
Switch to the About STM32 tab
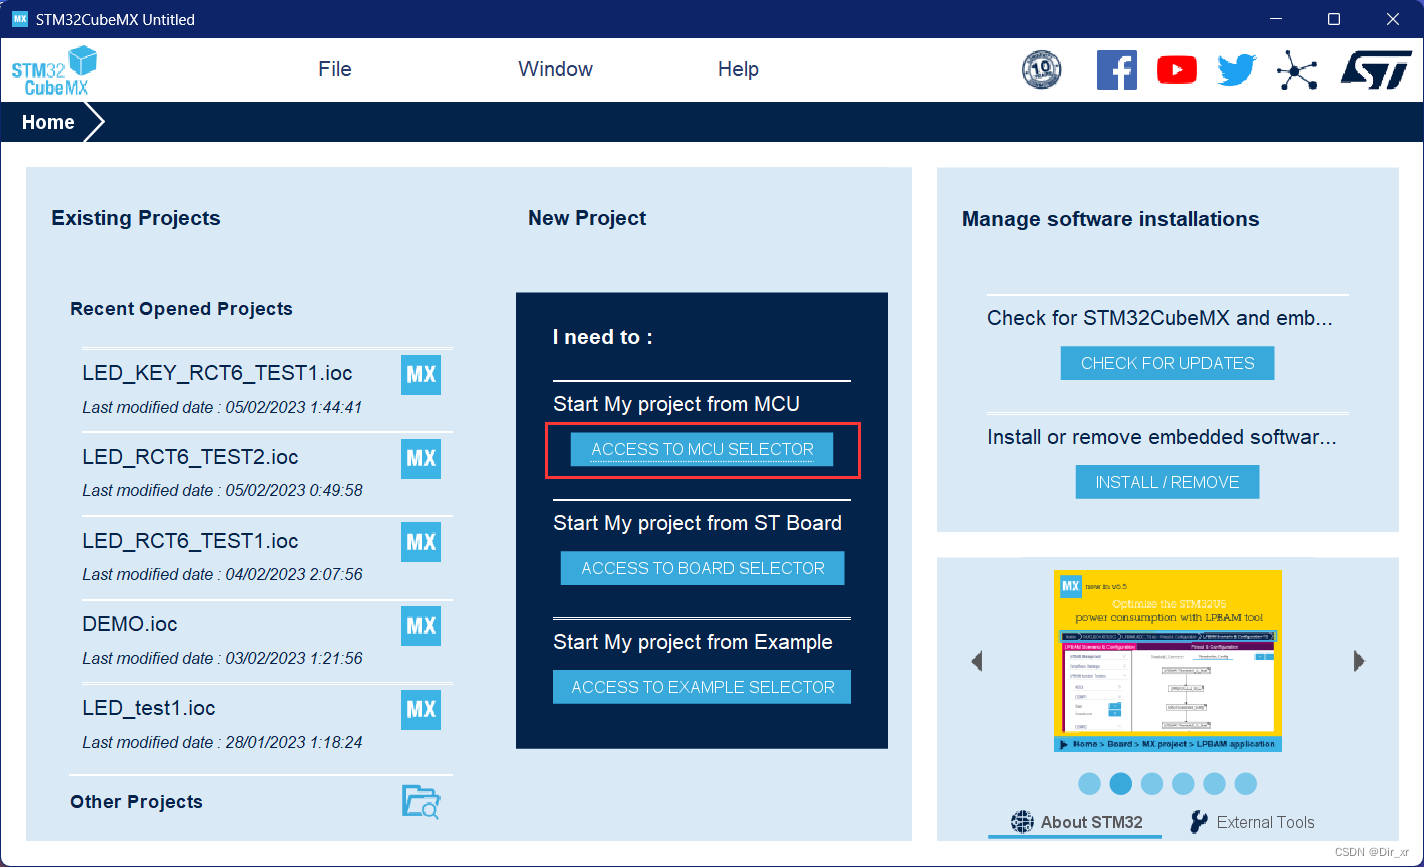pyautogui.click(x=1076, y=822)
